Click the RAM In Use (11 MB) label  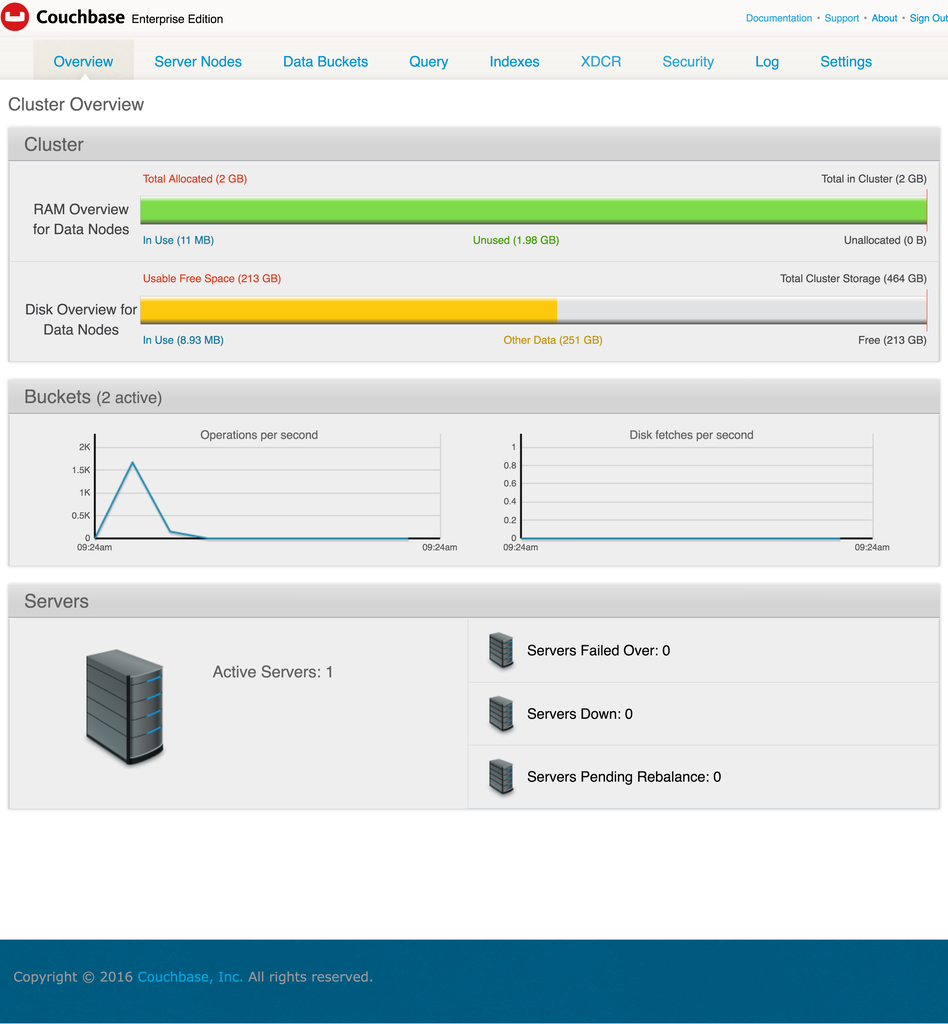coord(178,240)
